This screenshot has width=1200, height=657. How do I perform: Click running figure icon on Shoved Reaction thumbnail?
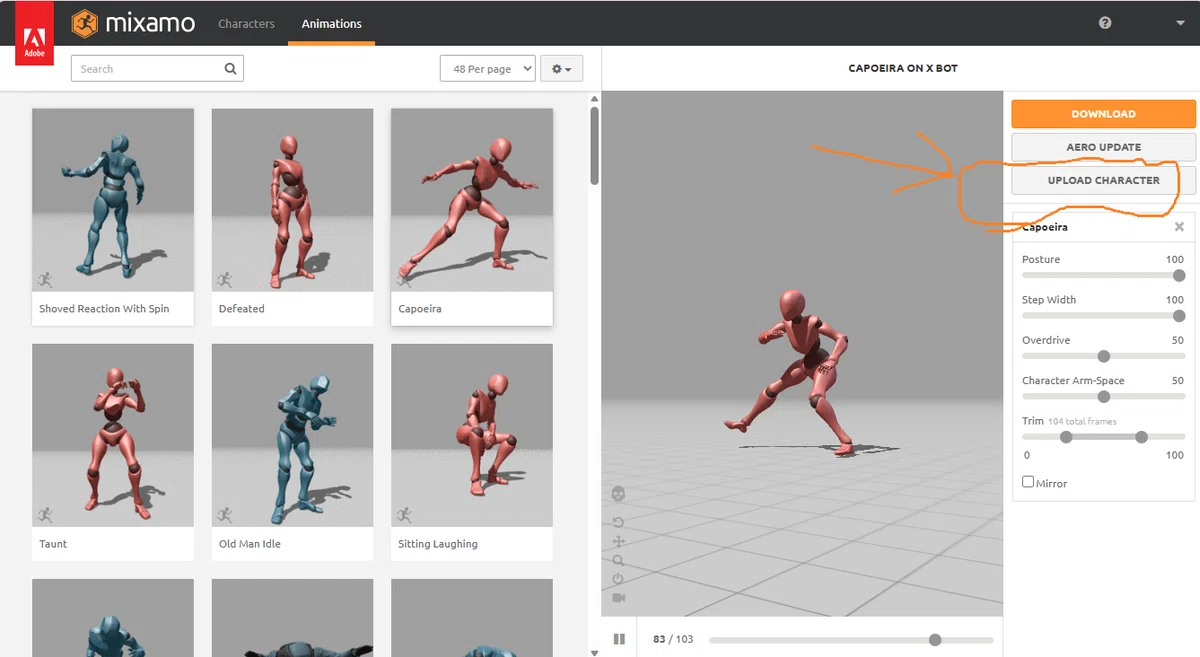pyautogui.click(x=44, y=279)
